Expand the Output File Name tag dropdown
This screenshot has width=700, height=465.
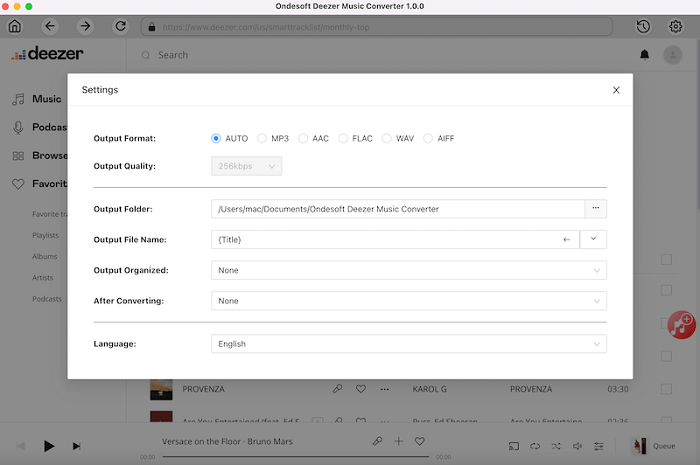coord(593,239)
